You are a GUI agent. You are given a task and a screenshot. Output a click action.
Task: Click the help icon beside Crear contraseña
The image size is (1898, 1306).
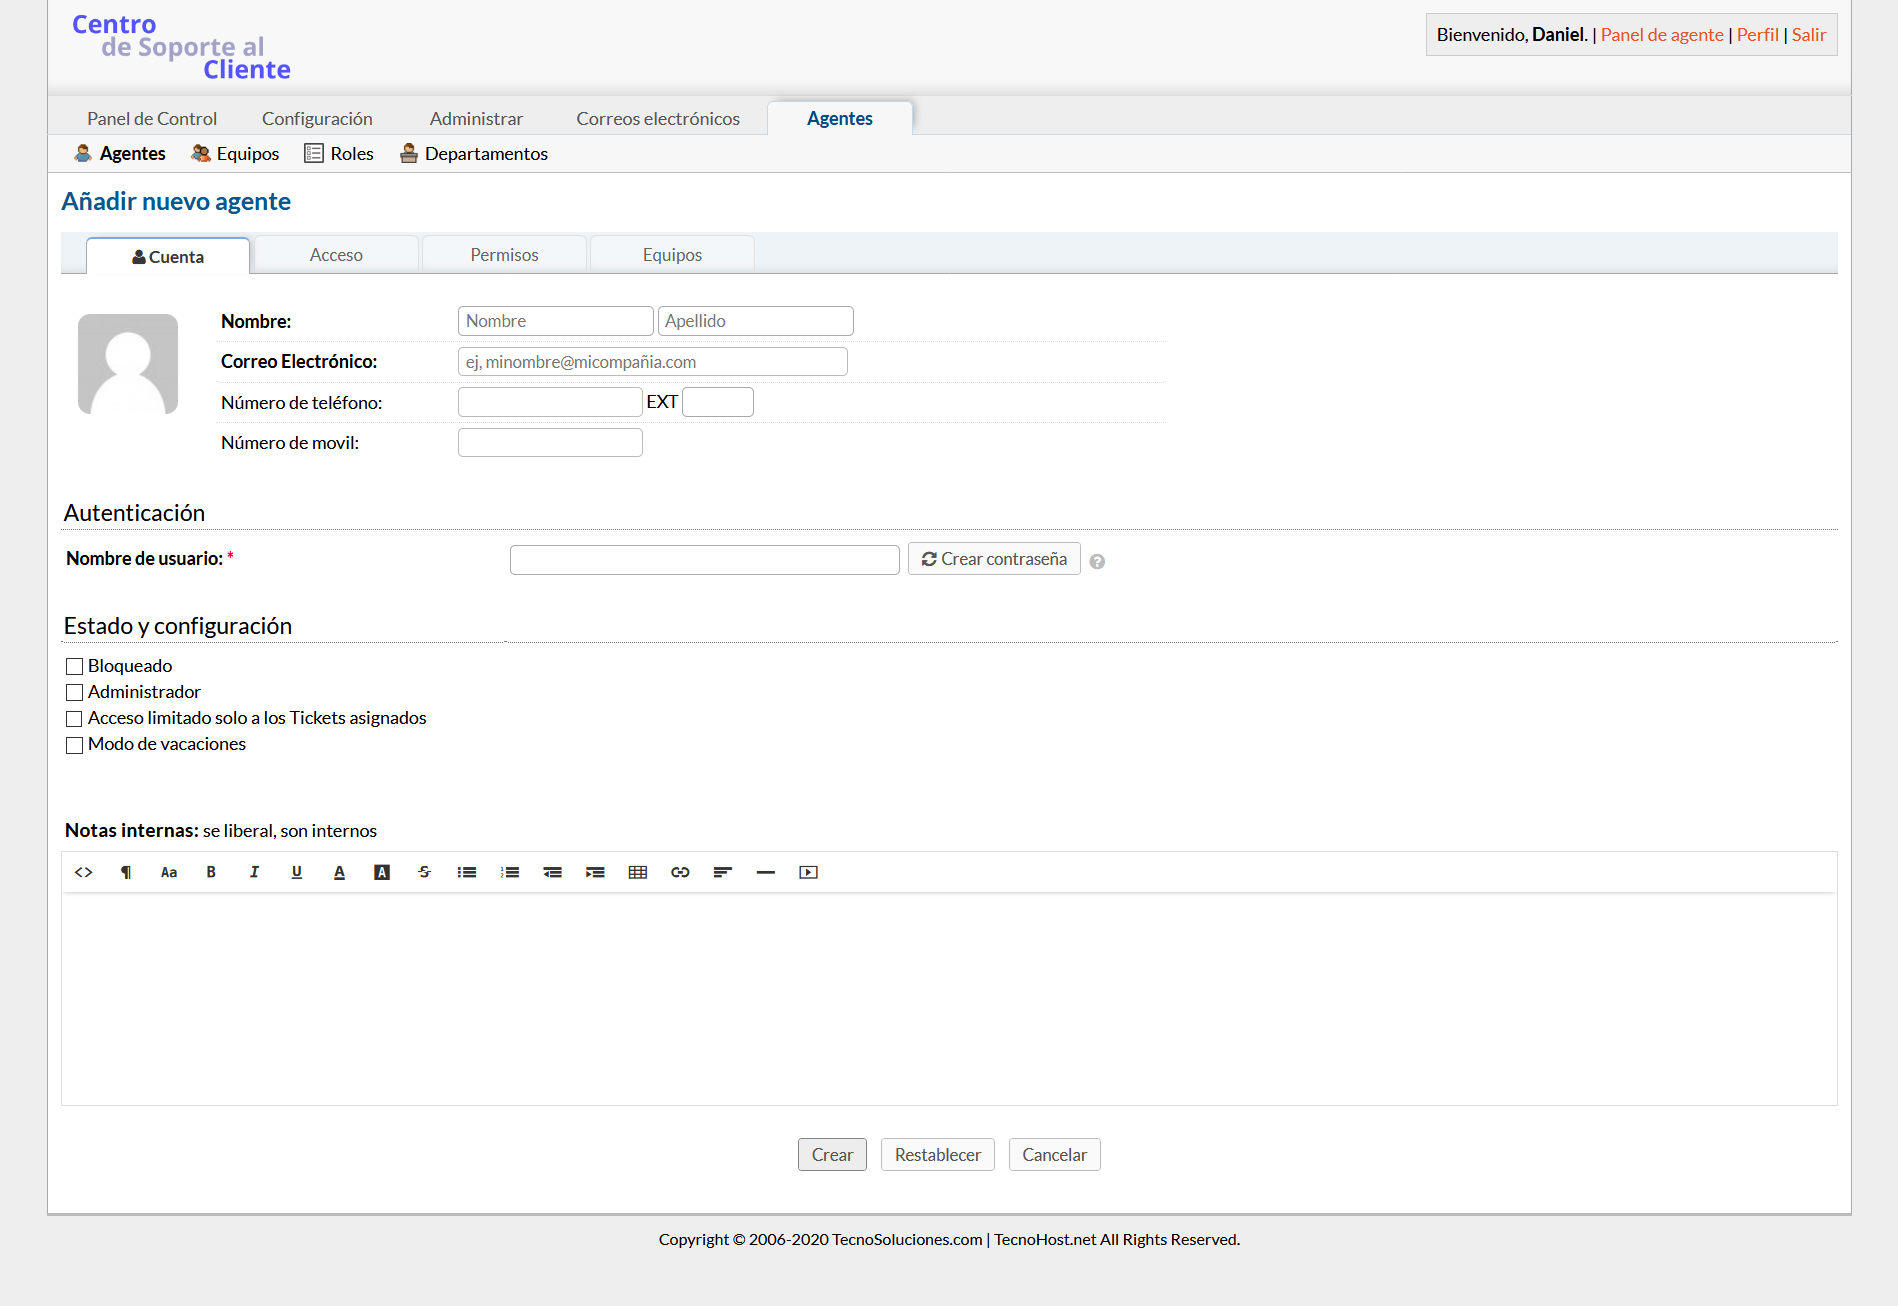click(x=1097, y=562)
